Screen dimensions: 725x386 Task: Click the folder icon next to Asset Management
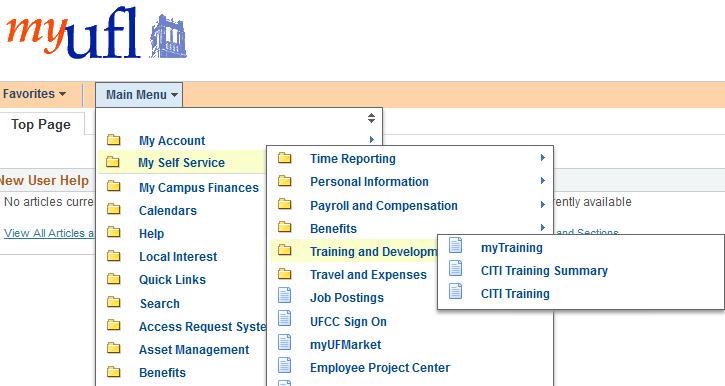(114, 349)
